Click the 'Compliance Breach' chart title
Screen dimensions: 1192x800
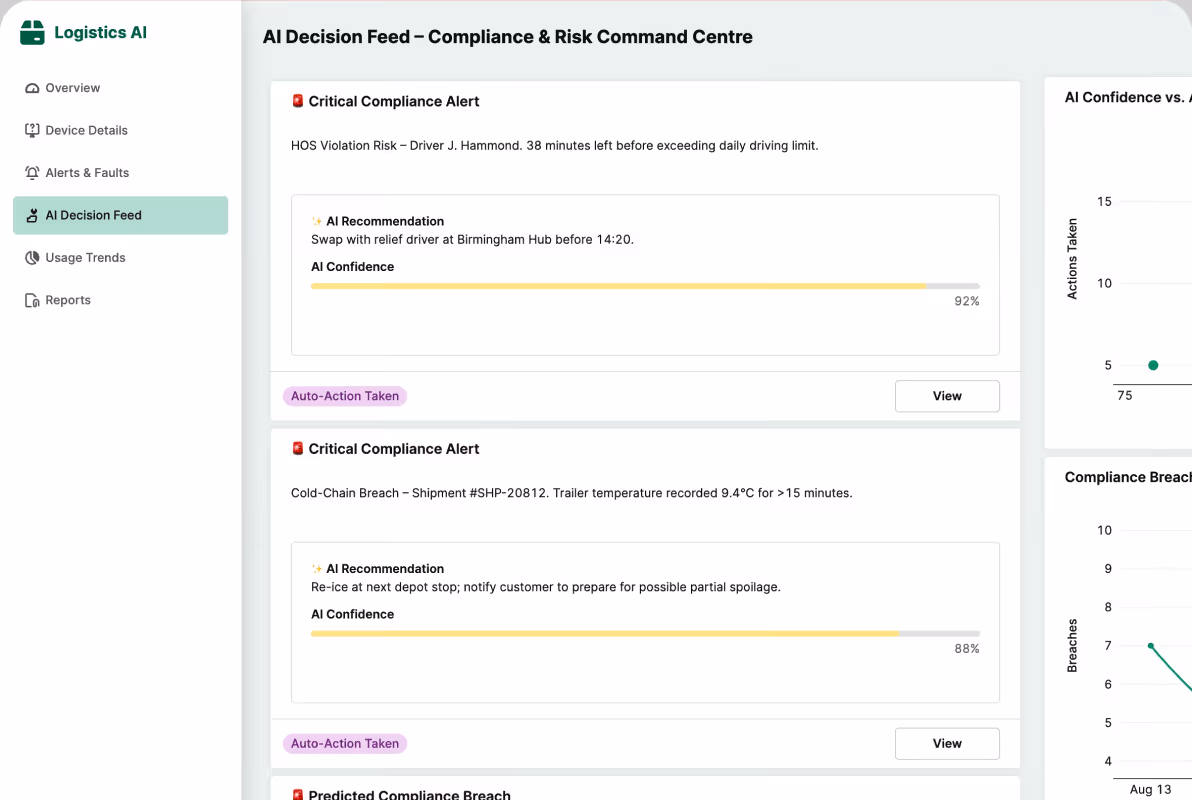click(1128, 477)
